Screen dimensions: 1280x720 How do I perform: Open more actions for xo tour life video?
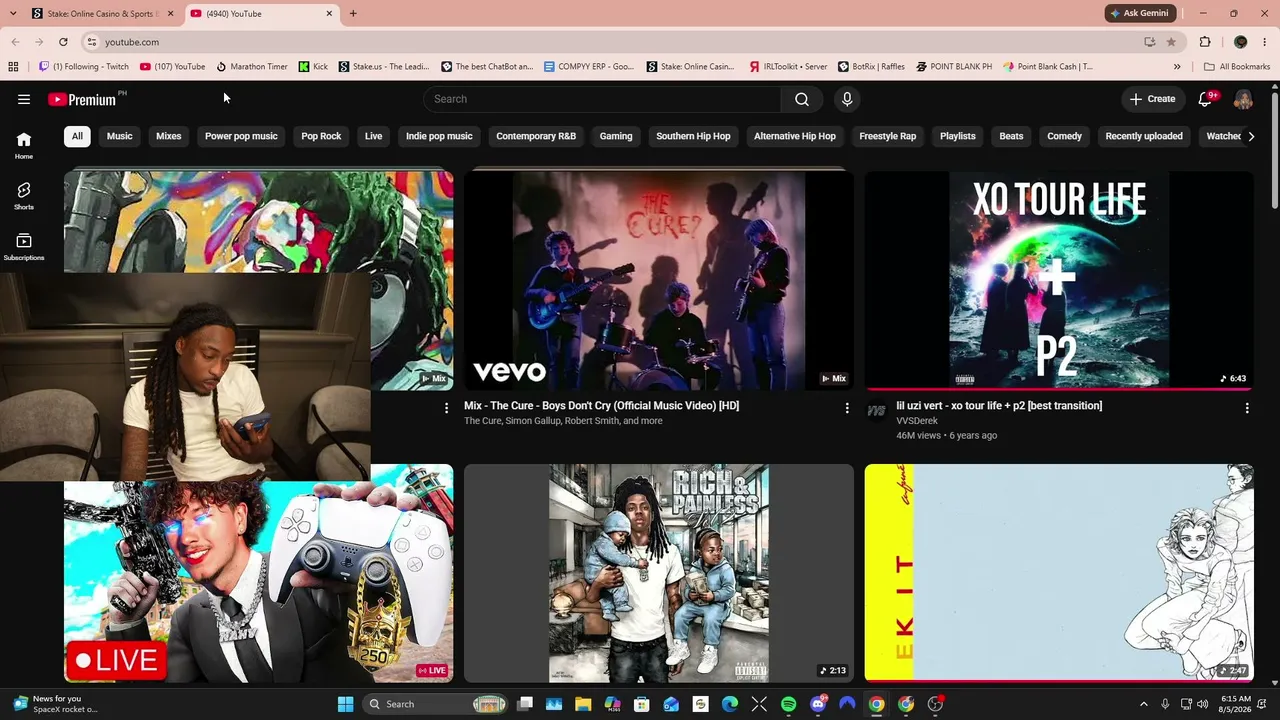click(x=1247, y=408)
